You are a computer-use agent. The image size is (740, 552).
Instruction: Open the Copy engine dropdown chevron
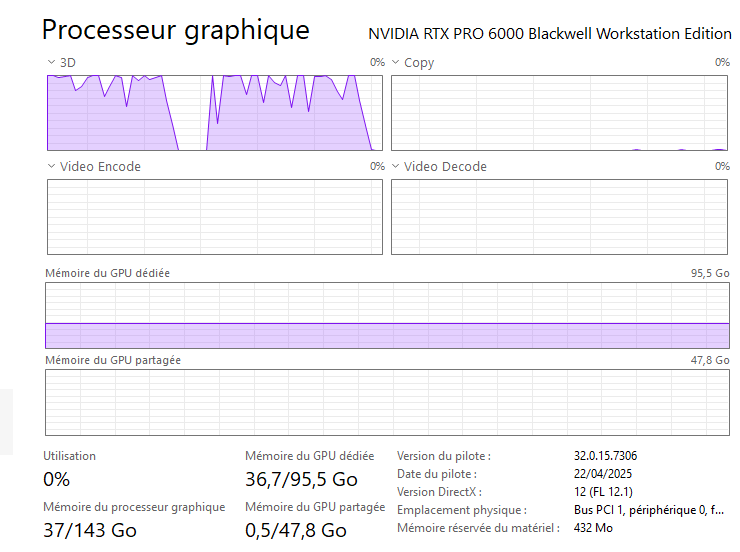click(x=395, y=63)
